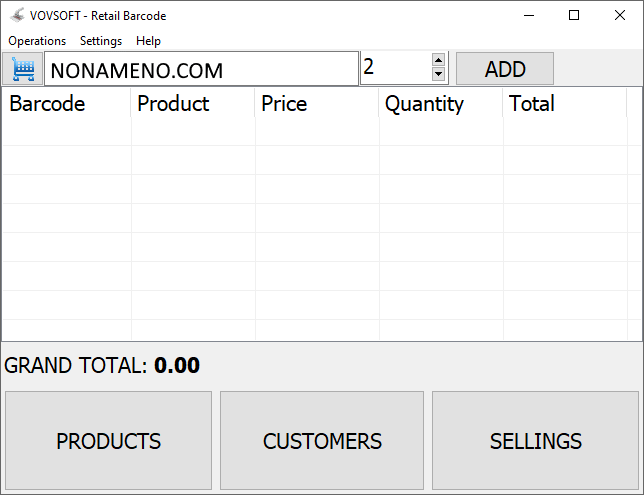Click the VOVSOFT app icon in title bar

point(17,16)
